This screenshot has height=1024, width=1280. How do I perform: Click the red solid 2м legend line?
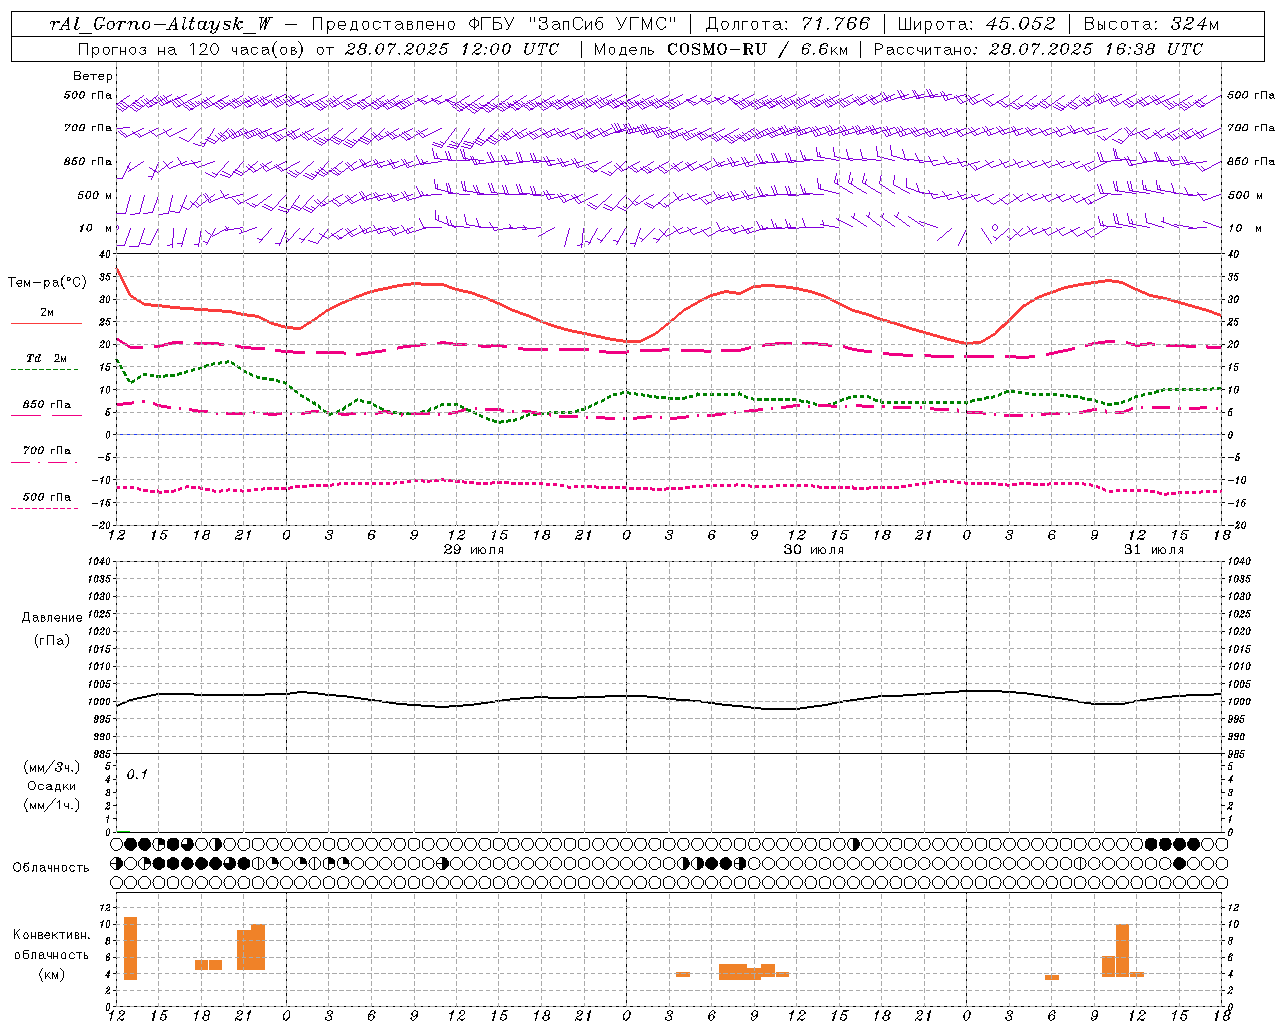(46, 324)
